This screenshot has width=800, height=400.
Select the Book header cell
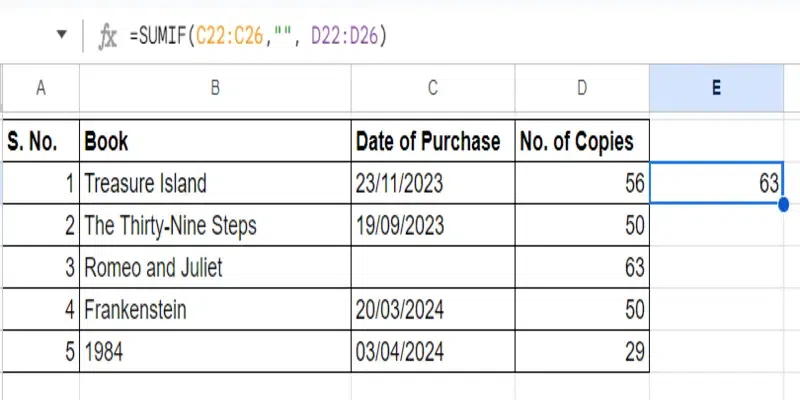pos(215,141)
